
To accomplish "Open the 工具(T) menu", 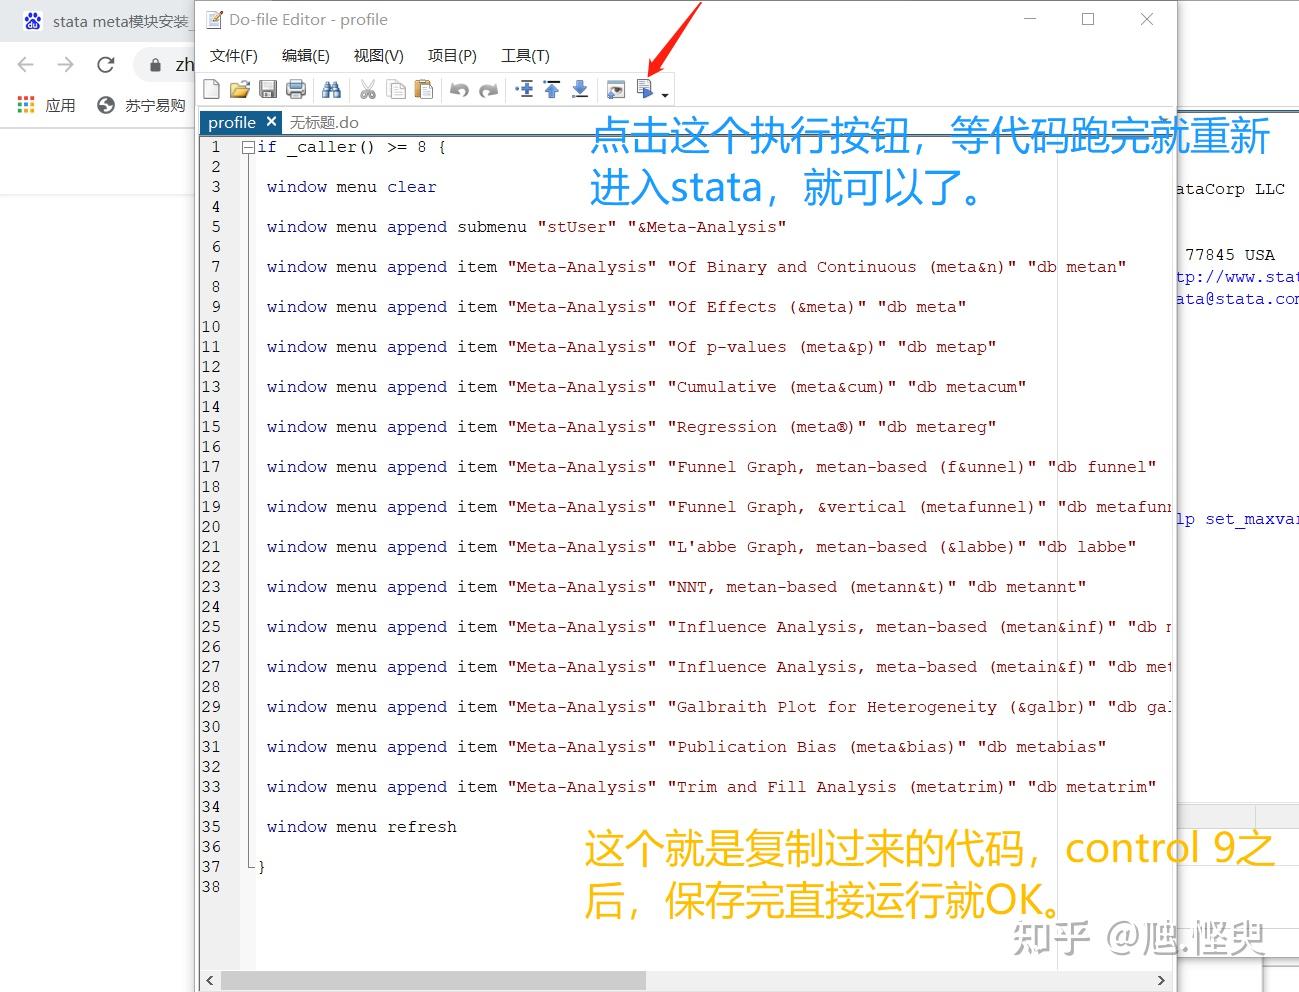I will (x=525, y=56).
